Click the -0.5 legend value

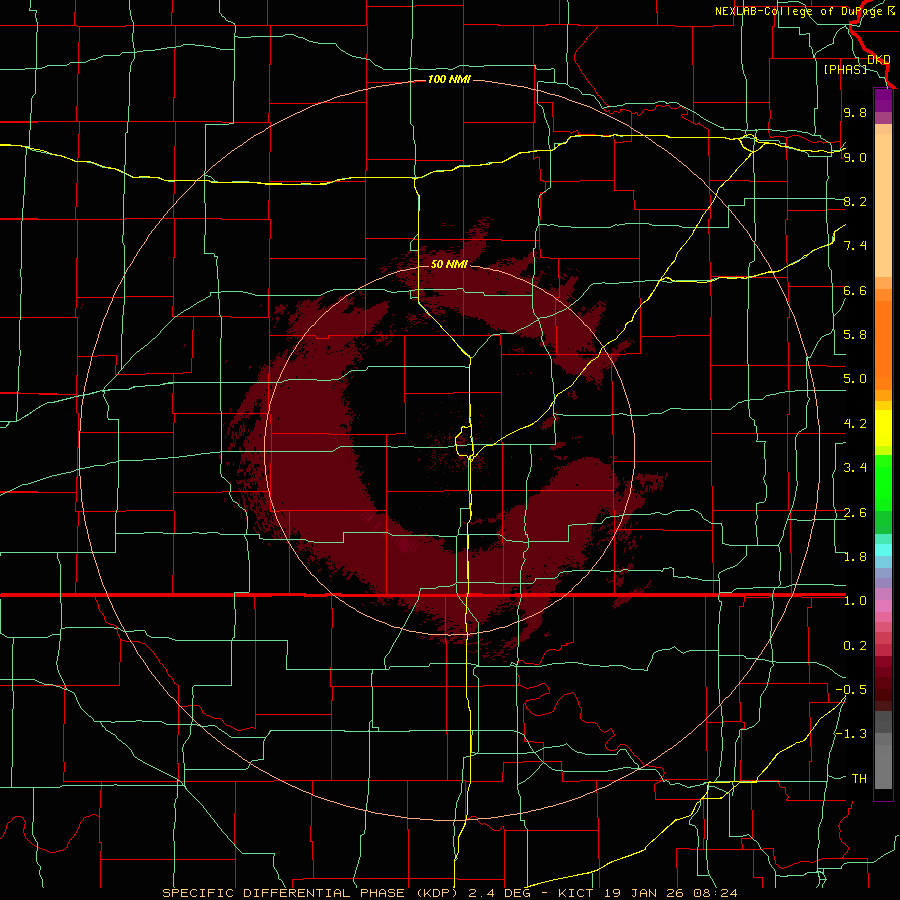851,690
